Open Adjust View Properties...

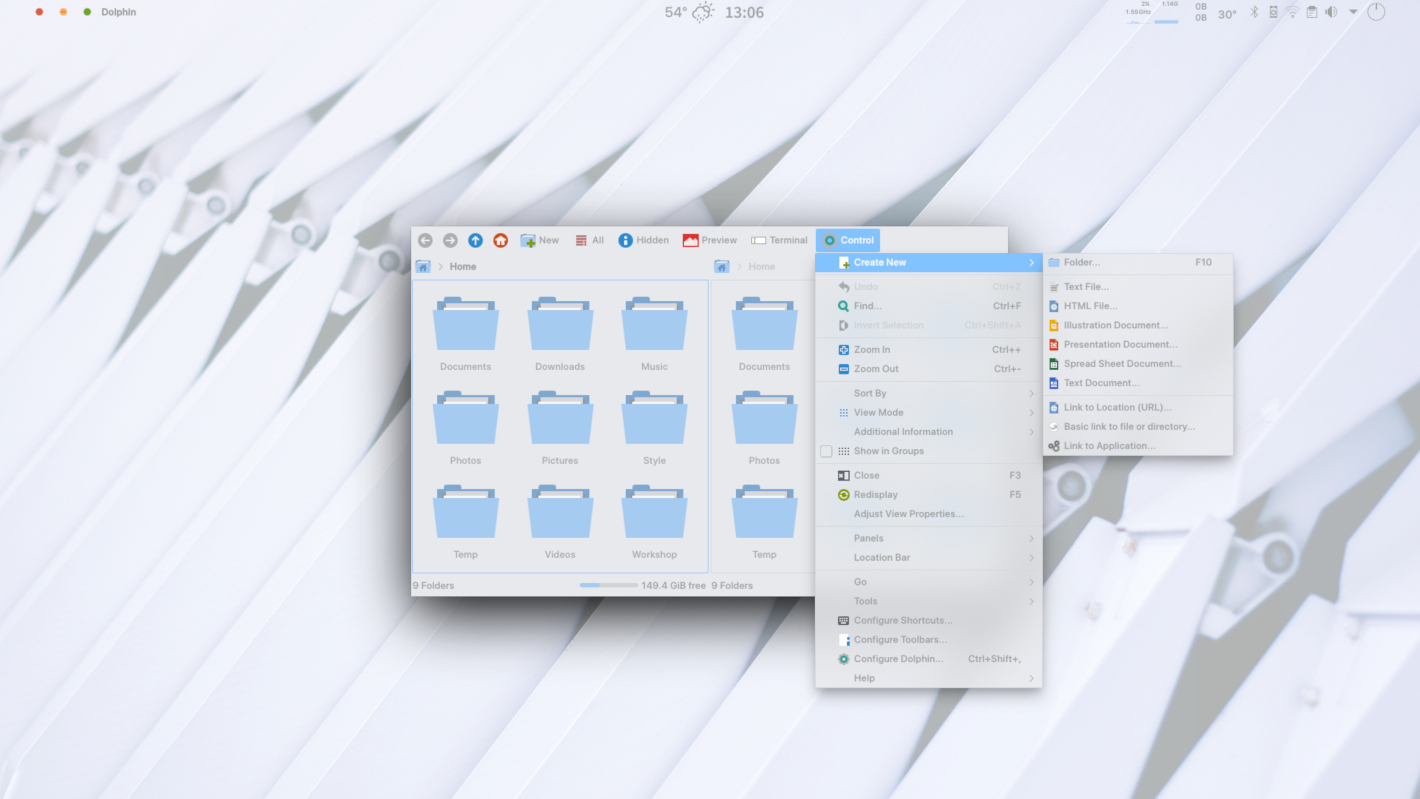coord(928,514)
